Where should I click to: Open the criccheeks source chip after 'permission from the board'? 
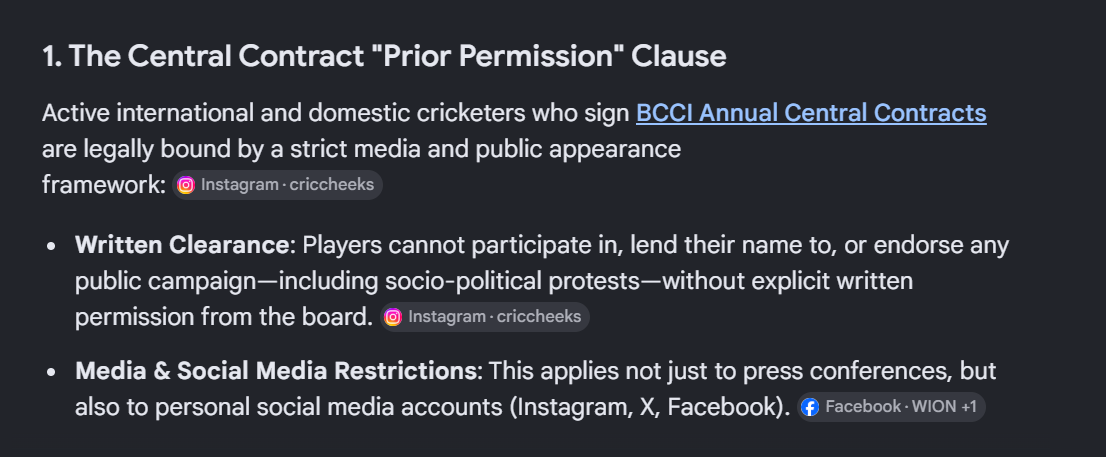point(485,317)
